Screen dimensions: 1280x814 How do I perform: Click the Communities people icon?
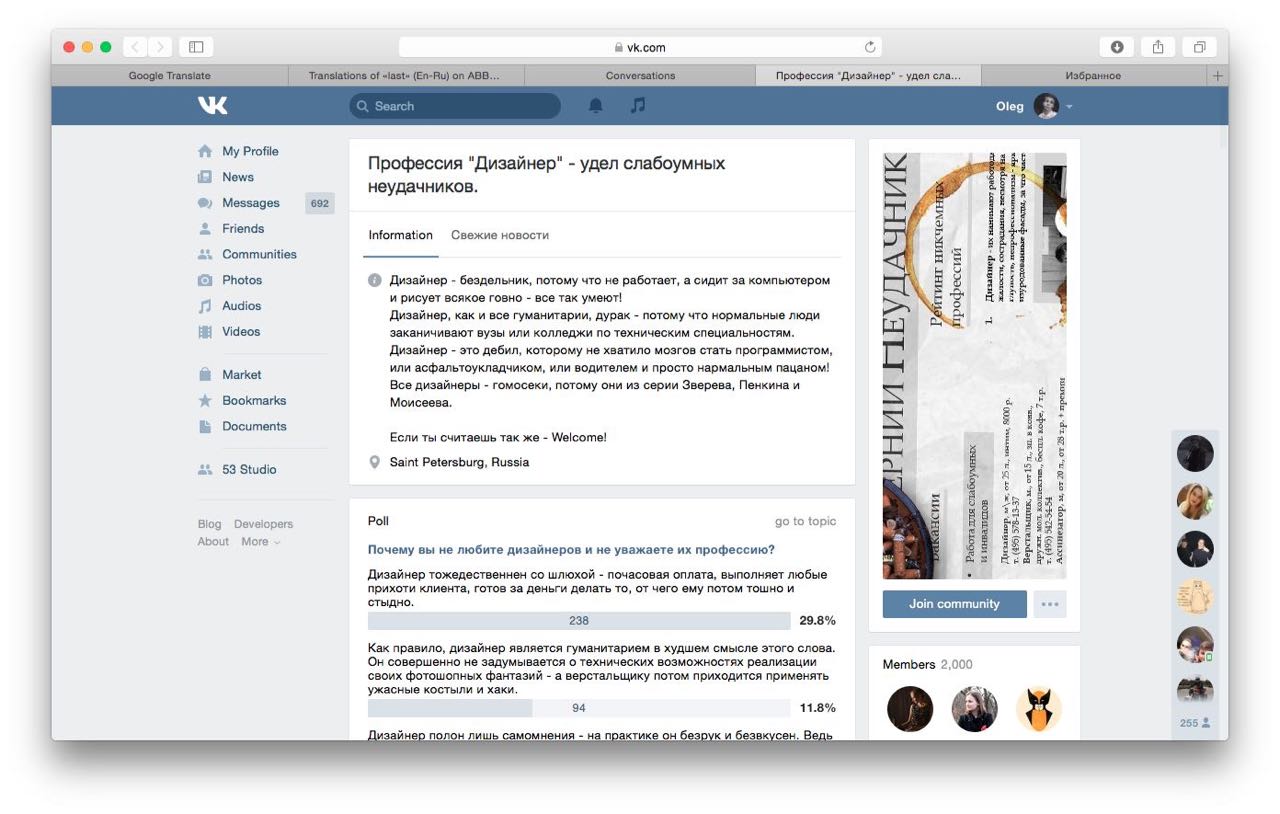205,254
